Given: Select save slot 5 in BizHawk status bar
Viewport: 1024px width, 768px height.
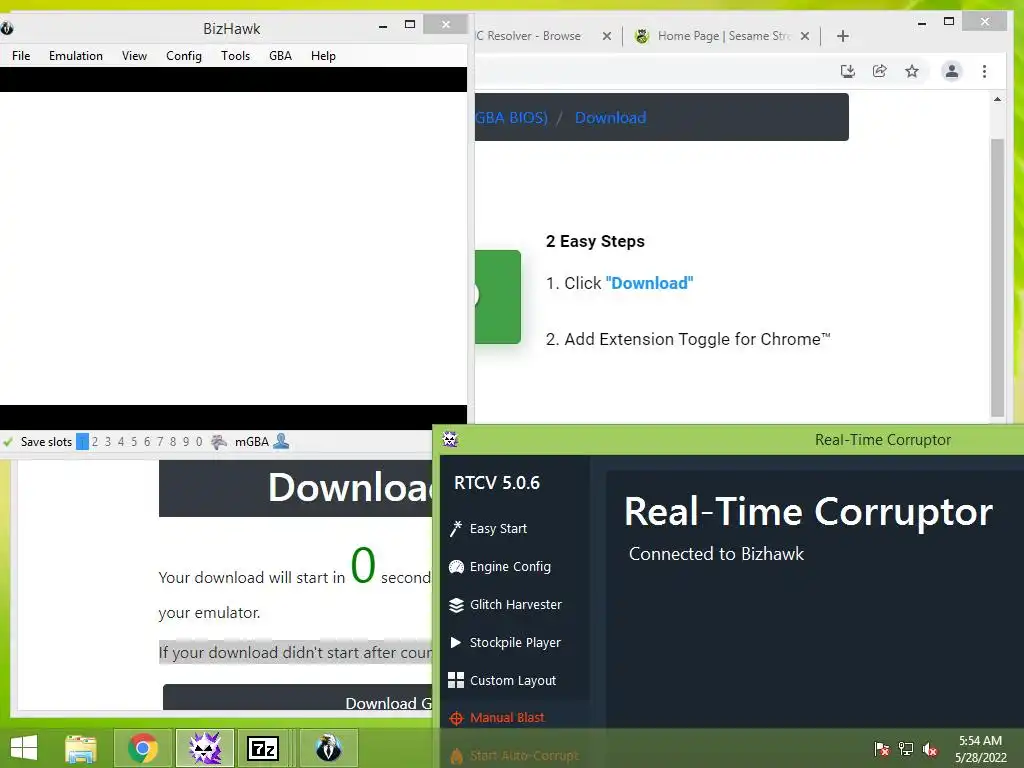Looking at the screenshot, I should coord(134,441).
